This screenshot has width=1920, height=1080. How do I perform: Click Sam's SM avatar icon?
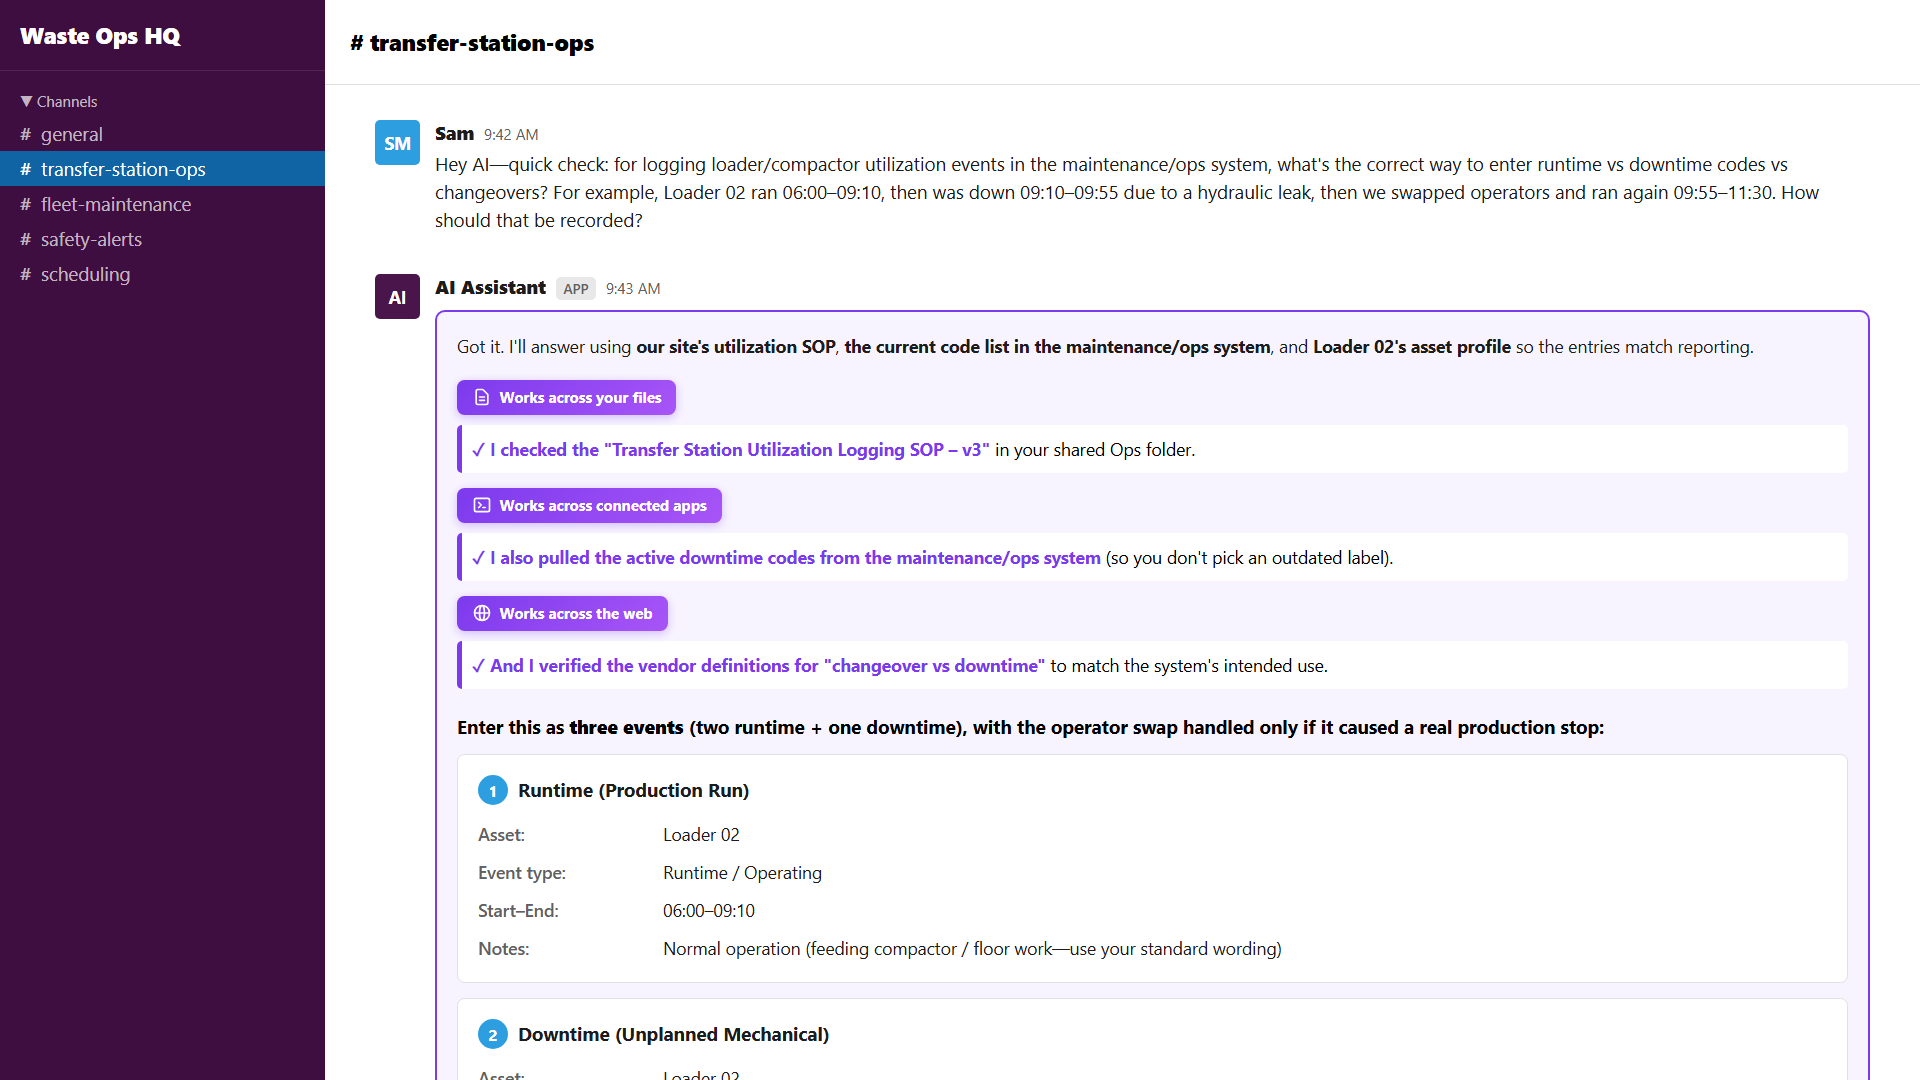(397, 143)
